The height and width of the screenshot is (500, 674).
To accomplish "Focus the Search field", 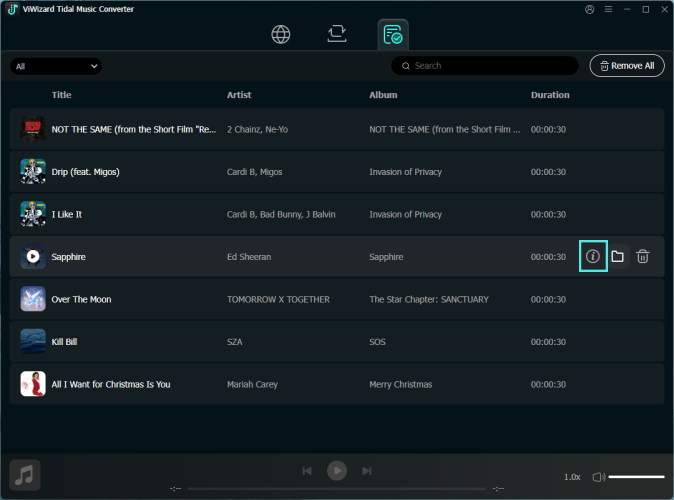I will coord(484,66).
